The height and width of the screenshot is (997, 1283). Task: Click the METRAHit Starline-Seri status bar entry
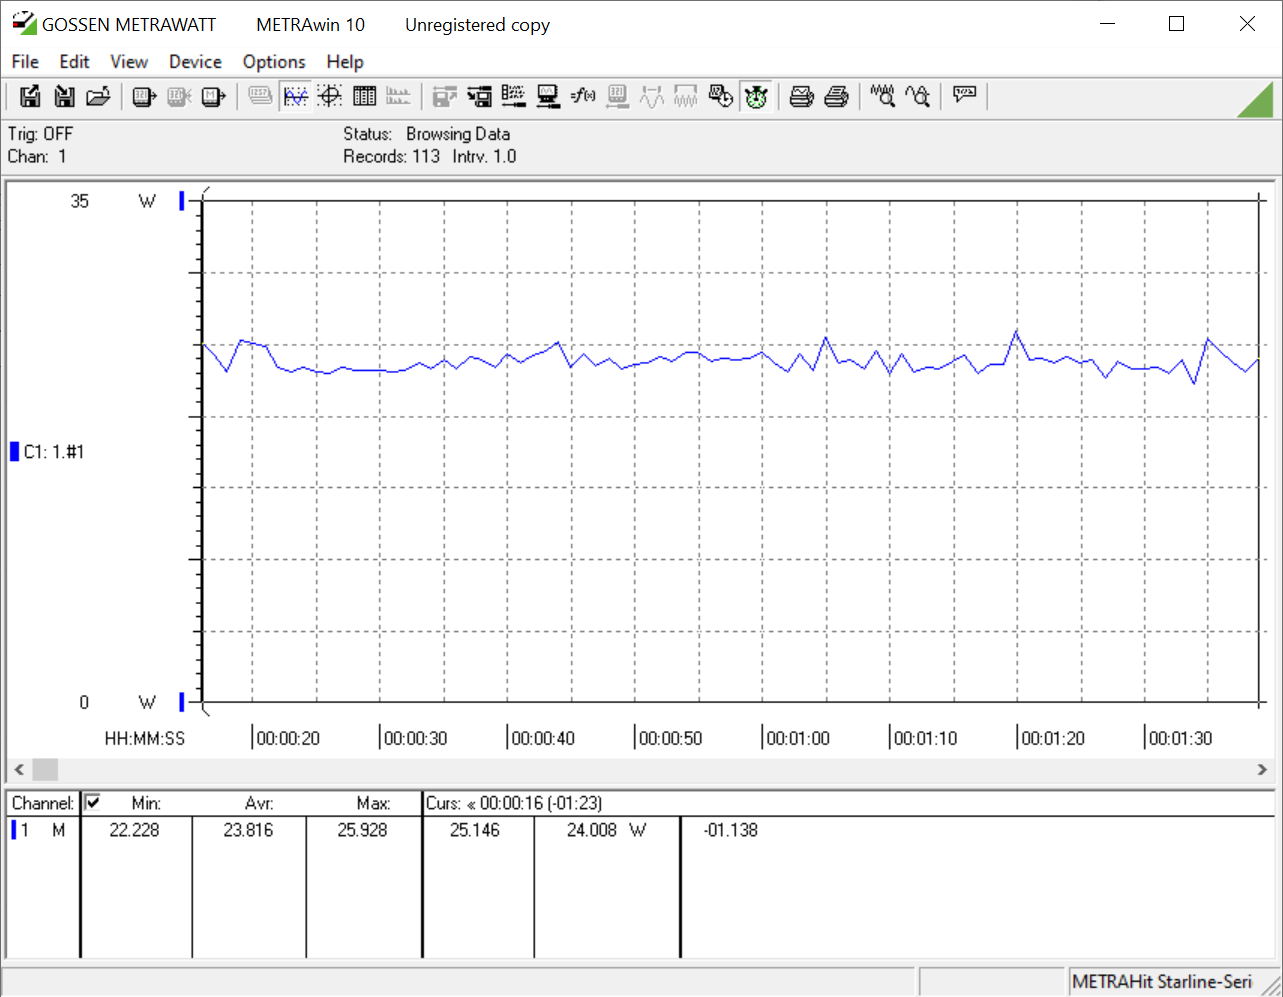point(1162,982)
